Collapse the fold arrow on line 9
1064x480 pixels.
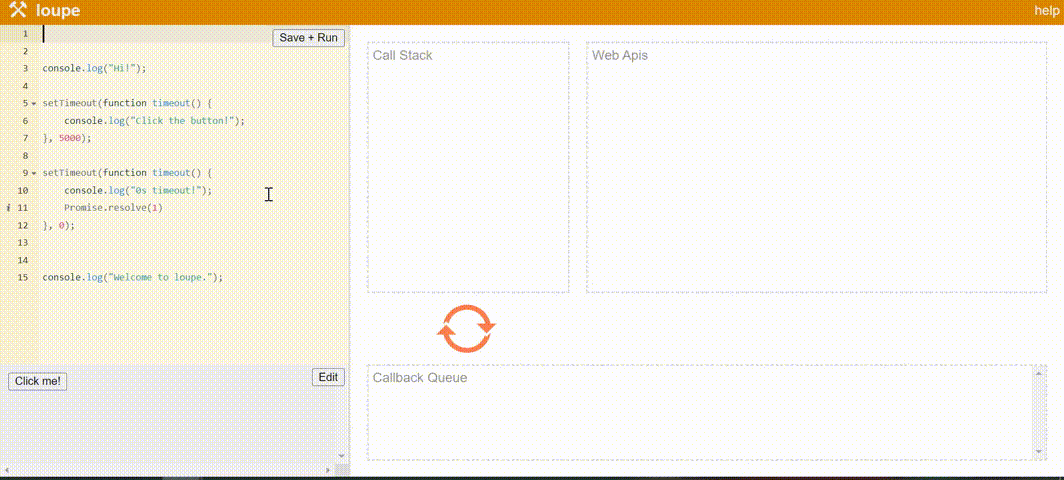[x=34, y=173]
